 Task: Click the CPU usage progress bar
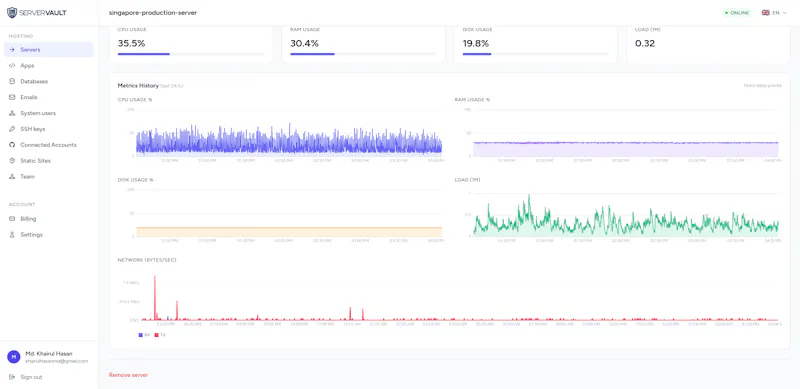point(191,54)
